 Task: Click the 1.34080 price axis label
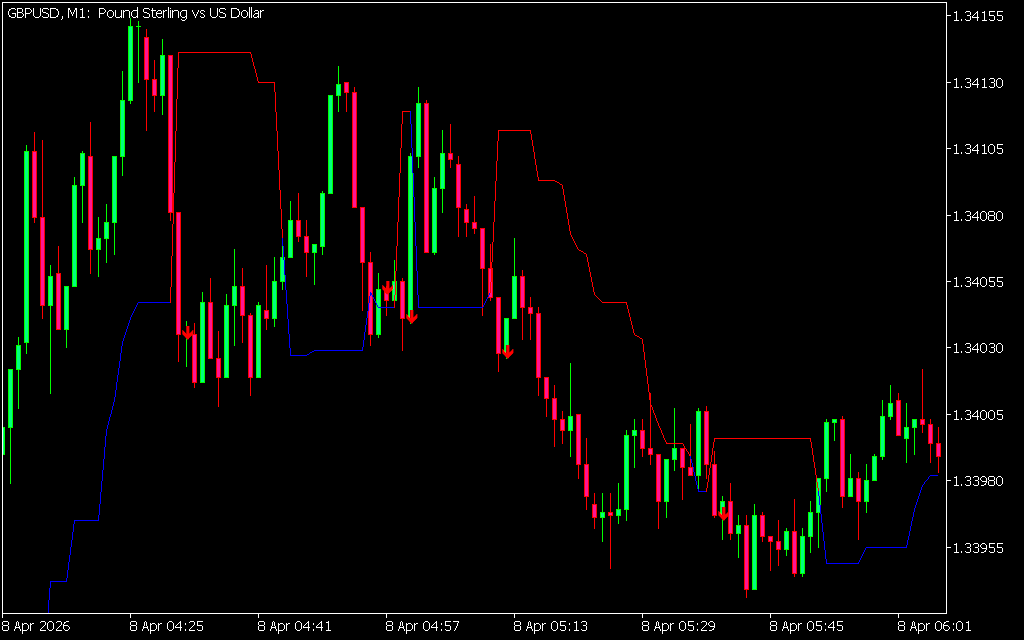pos(980,216)
